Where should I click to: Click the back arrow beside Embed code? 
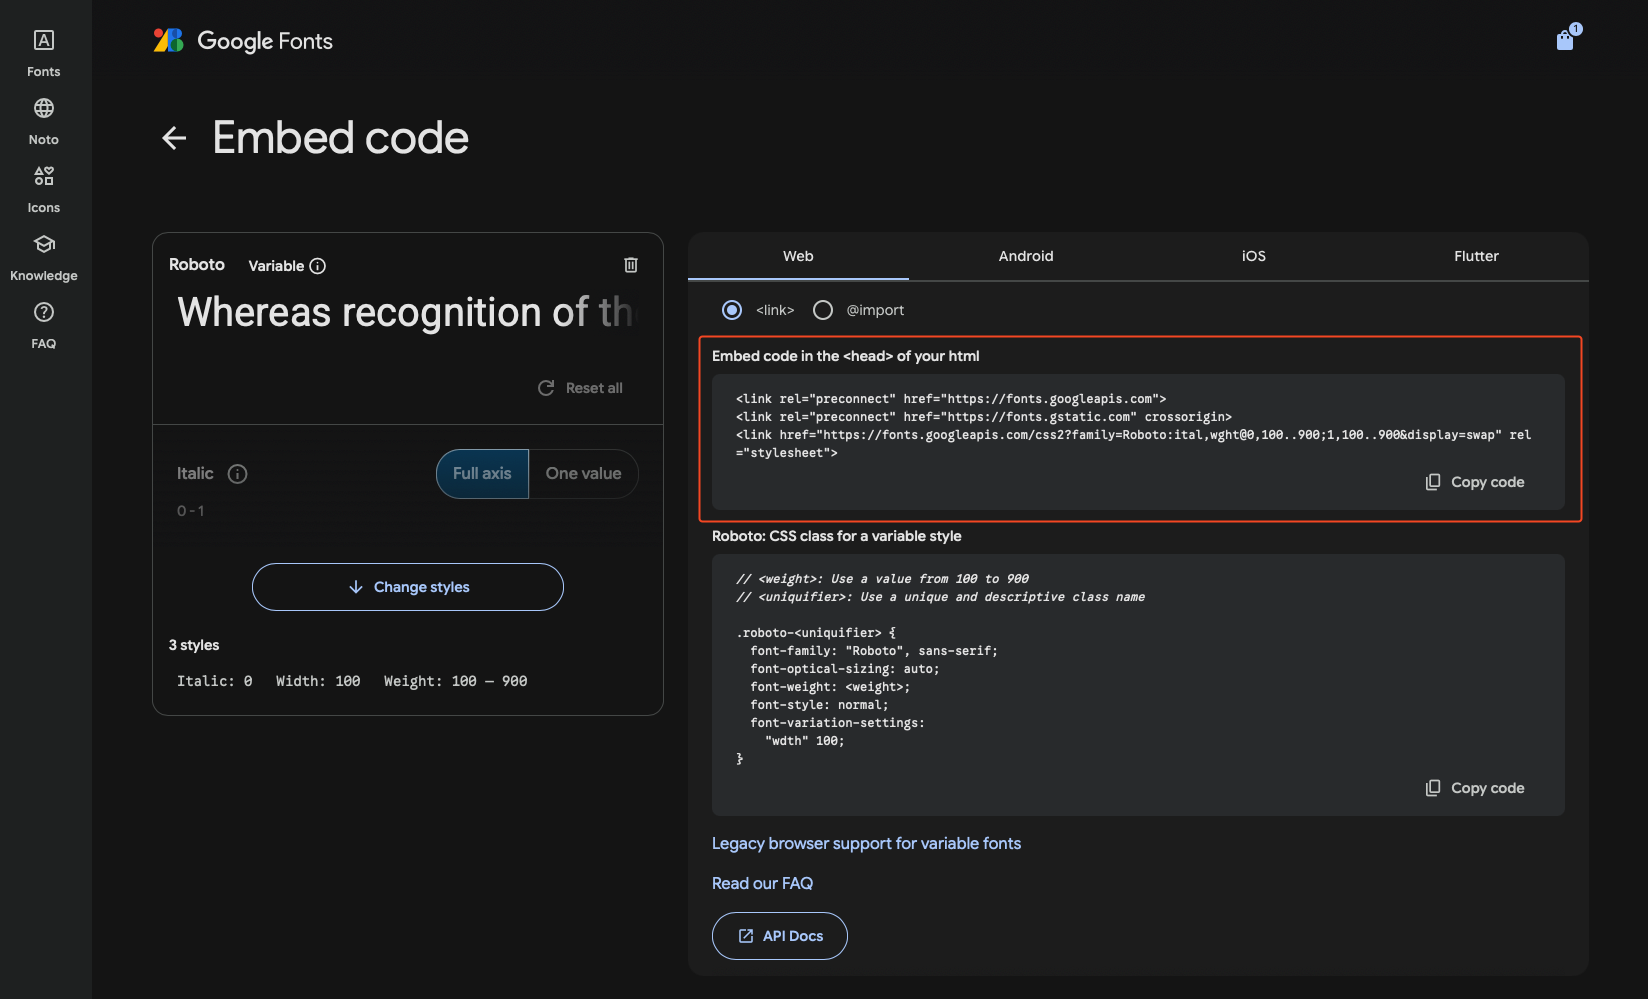pyautogui.click(x=174, y=138)
